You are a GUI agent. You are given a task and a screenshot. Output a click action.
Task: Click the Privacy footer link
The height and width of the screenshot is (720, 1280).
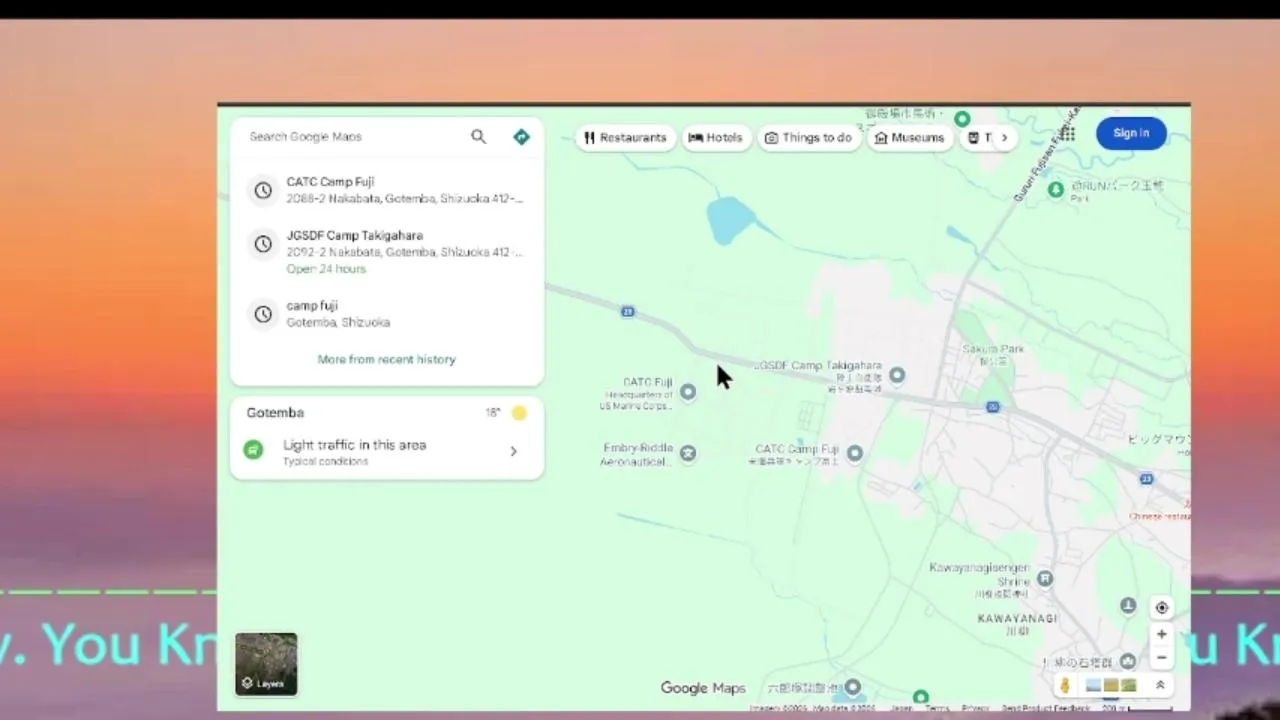tap(975, 708)
